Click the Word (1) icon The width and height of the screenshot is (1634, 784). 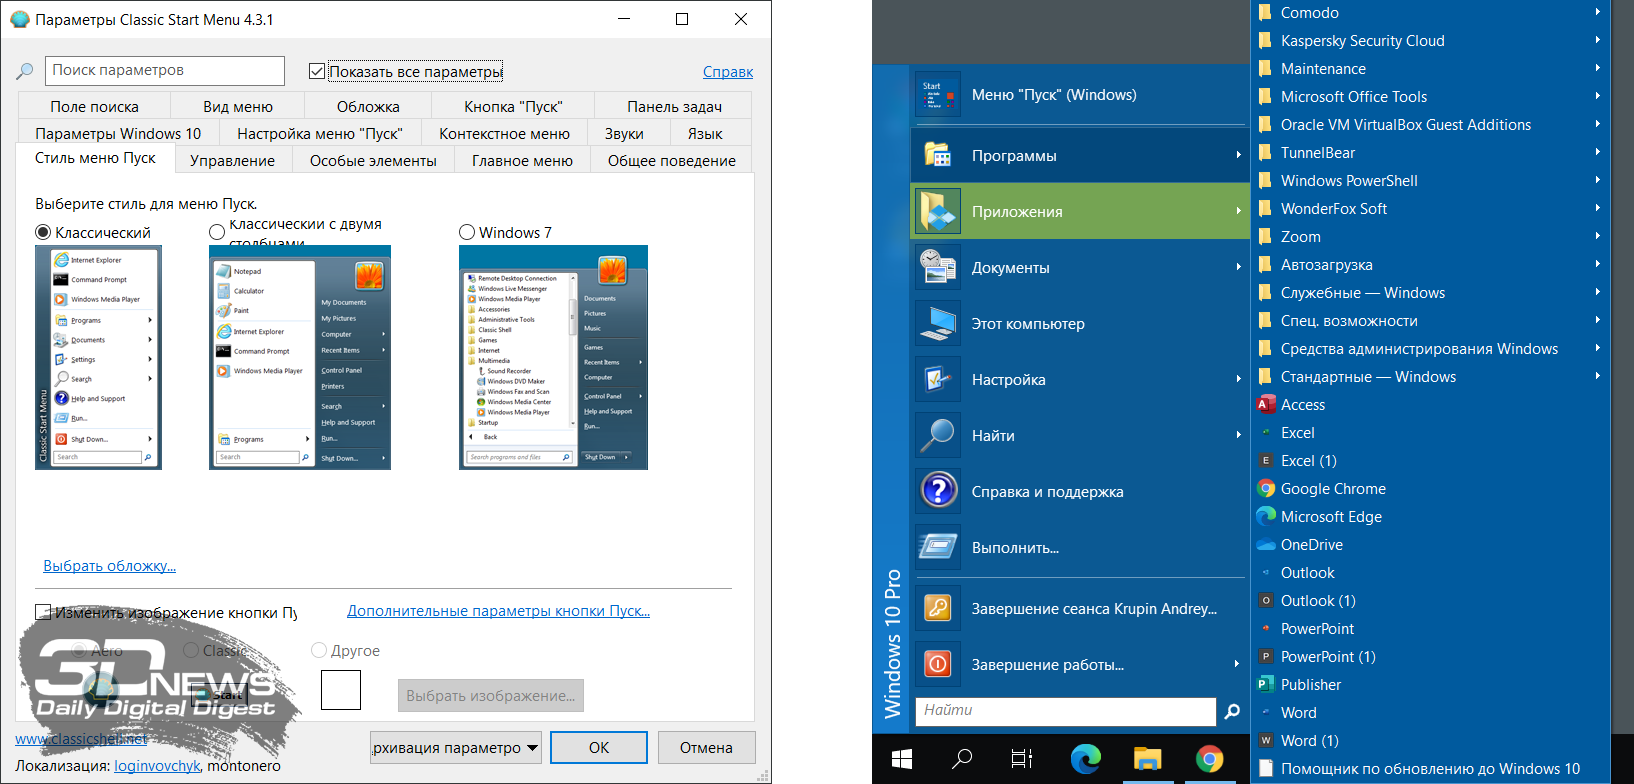1266,741
